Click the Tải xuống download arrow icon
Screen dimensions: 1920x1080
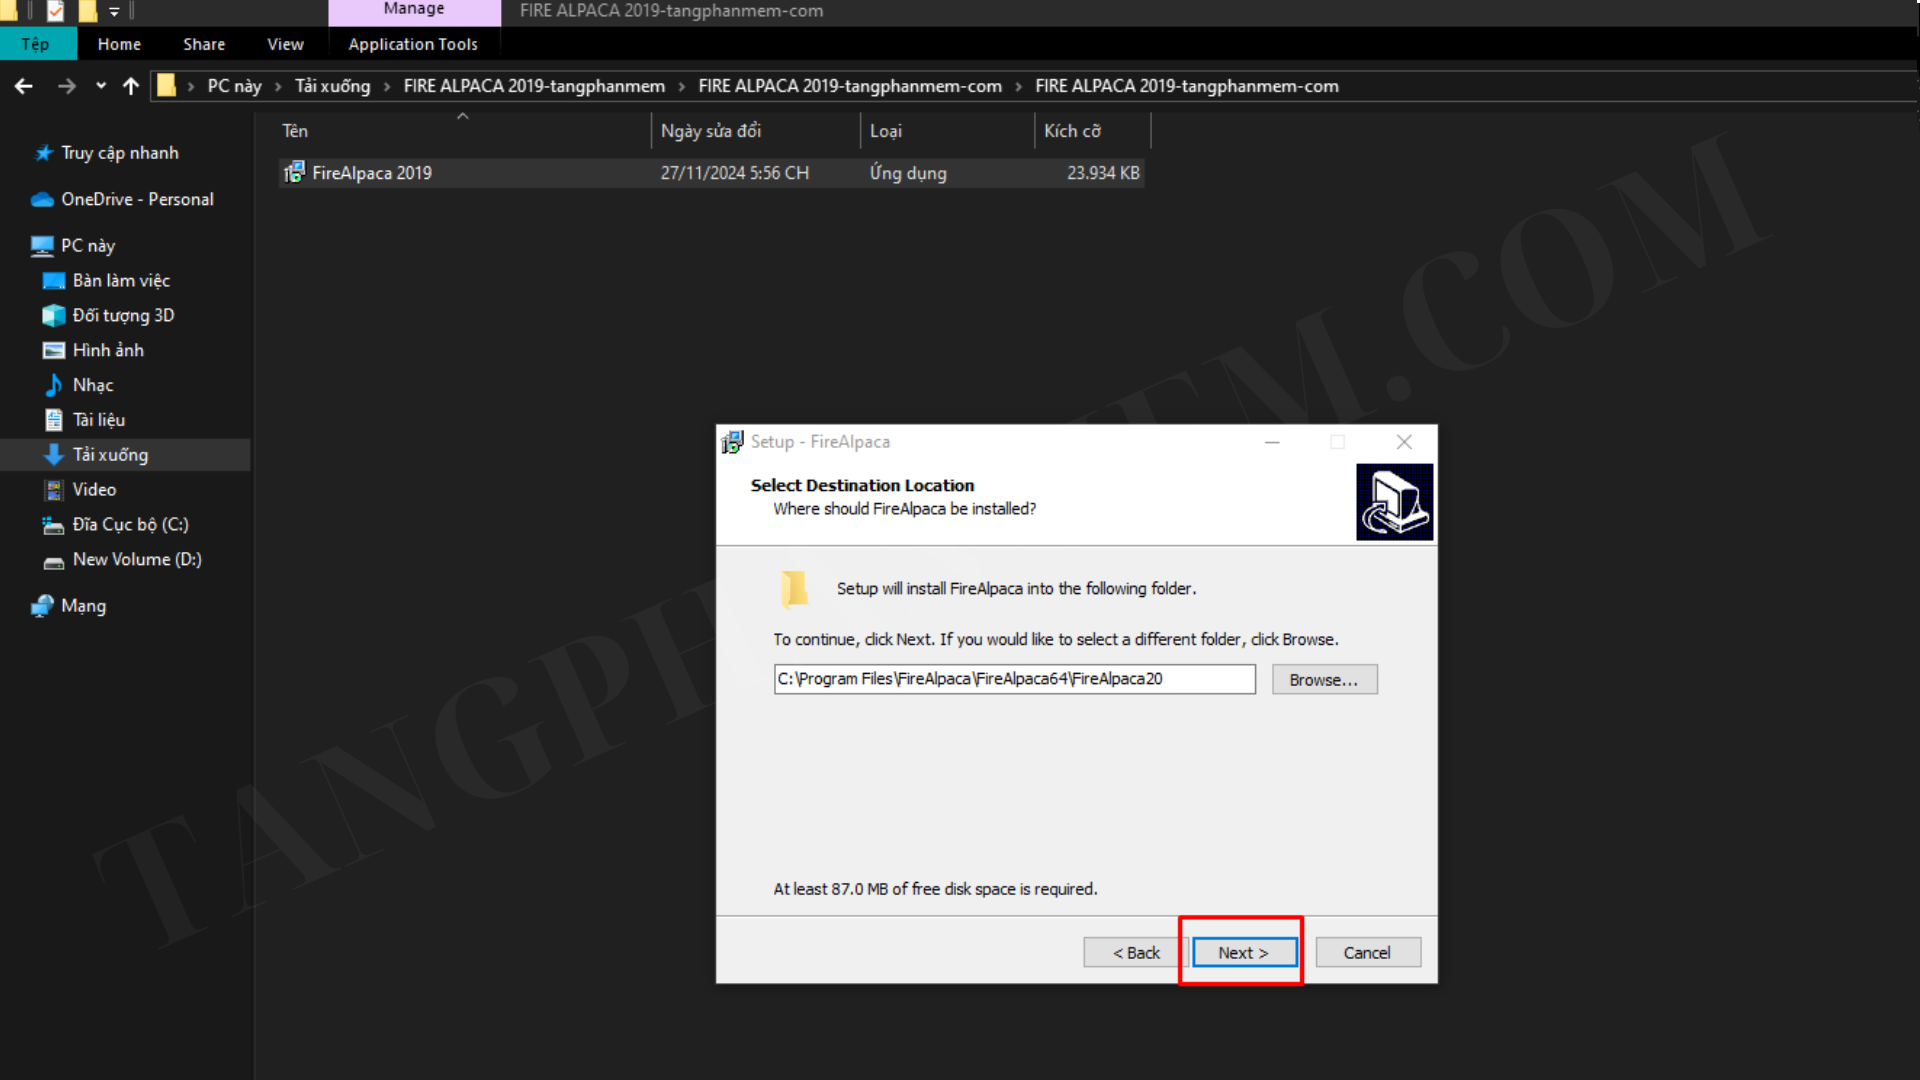[54, 455]
